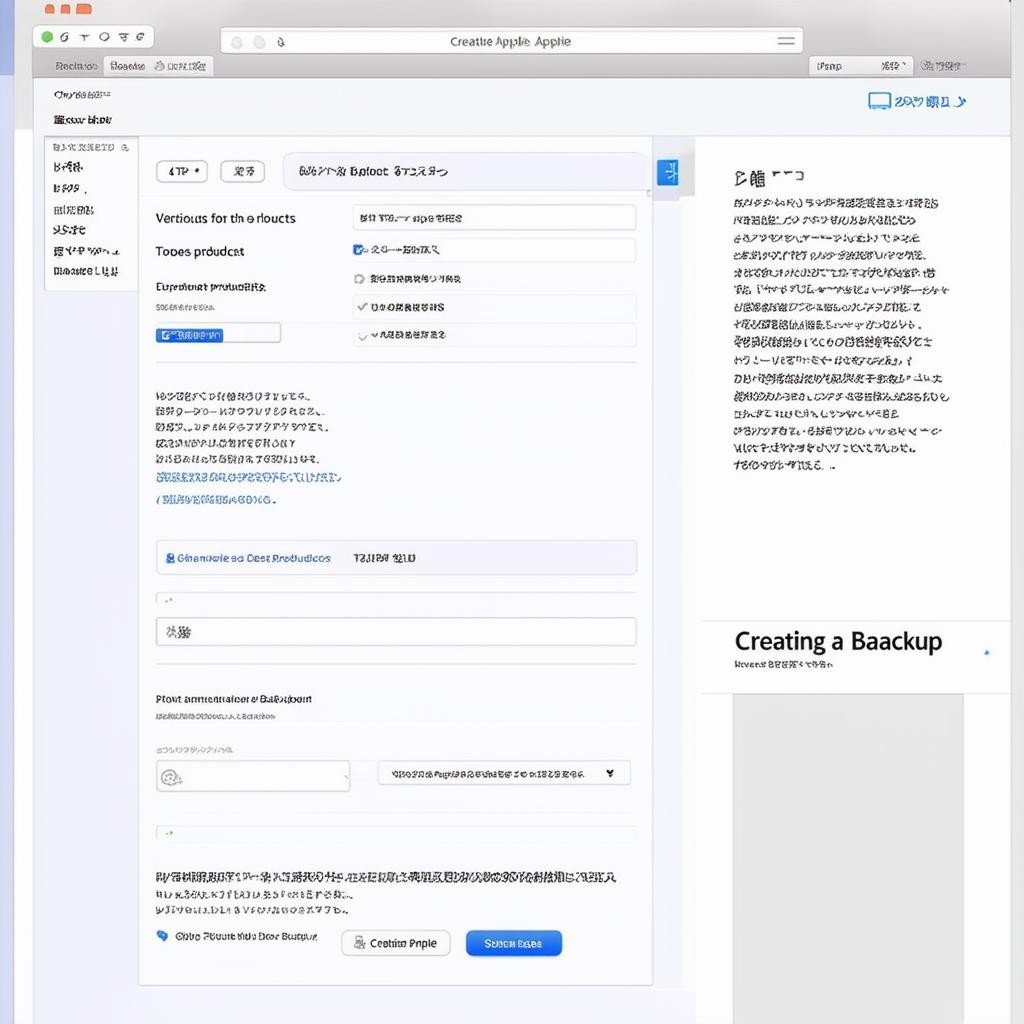Tick the empty checkbox below the blue one
Screen dimensions: 1024x1024
click(x=359, y=279)
